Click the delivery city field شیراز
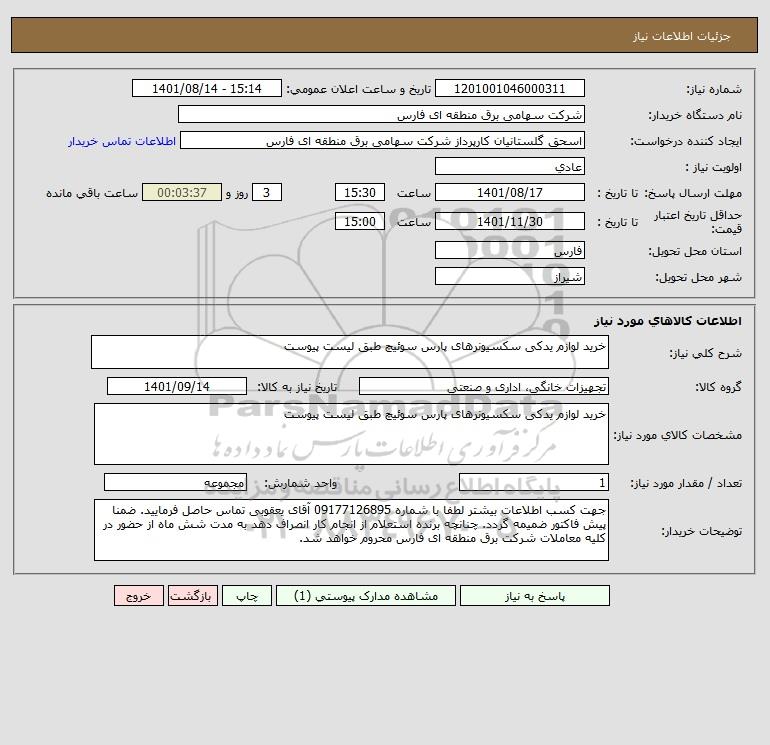 pos(510,276)
